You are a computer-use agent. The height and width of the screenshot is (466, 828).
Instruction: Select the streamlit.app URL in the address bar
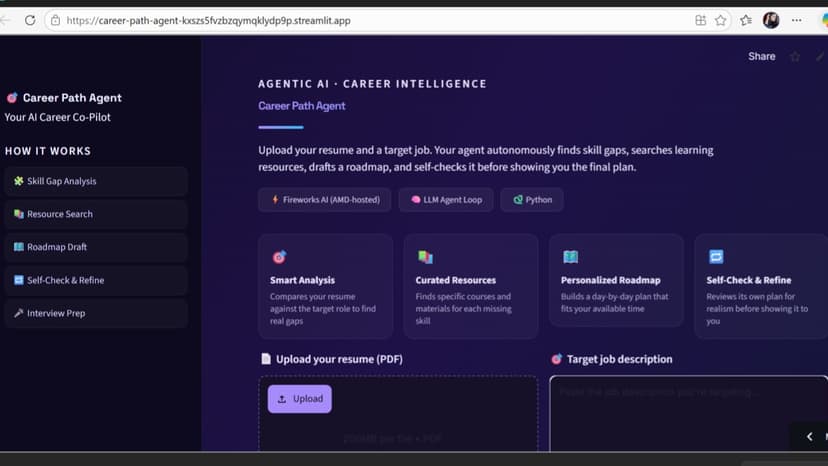[x=209, y=21]
